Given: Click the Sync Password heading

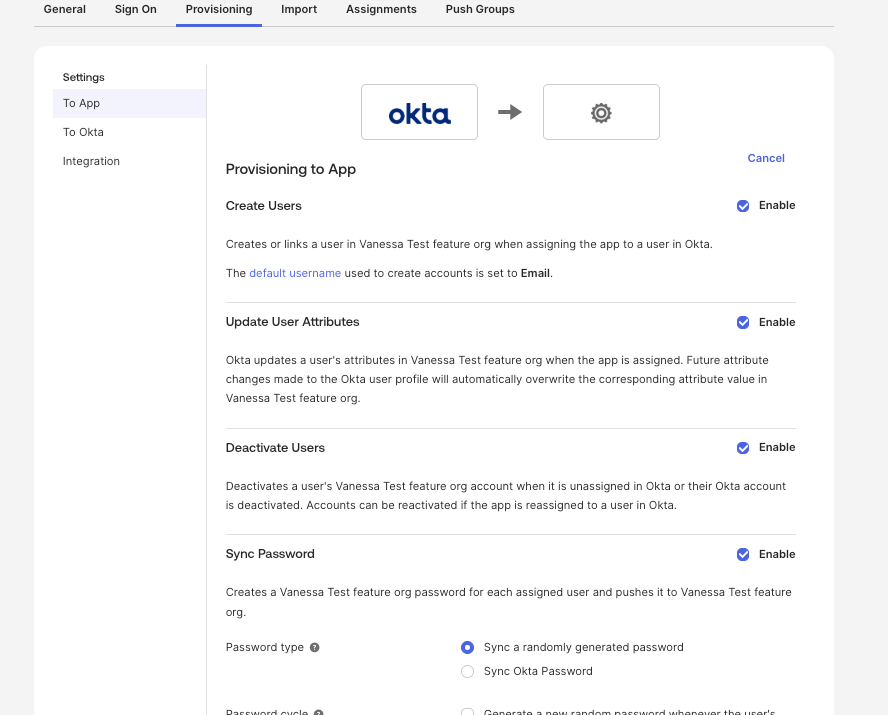Looking at the screenshot, I should (270, 554).
